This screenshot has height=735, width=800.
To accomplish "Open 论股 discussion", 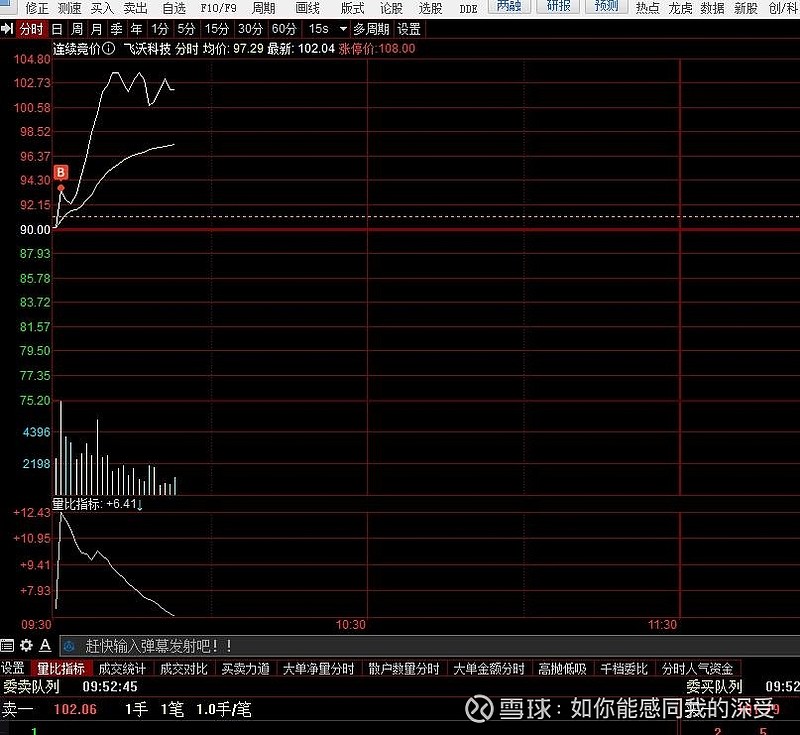I will (x=391, y=8).
